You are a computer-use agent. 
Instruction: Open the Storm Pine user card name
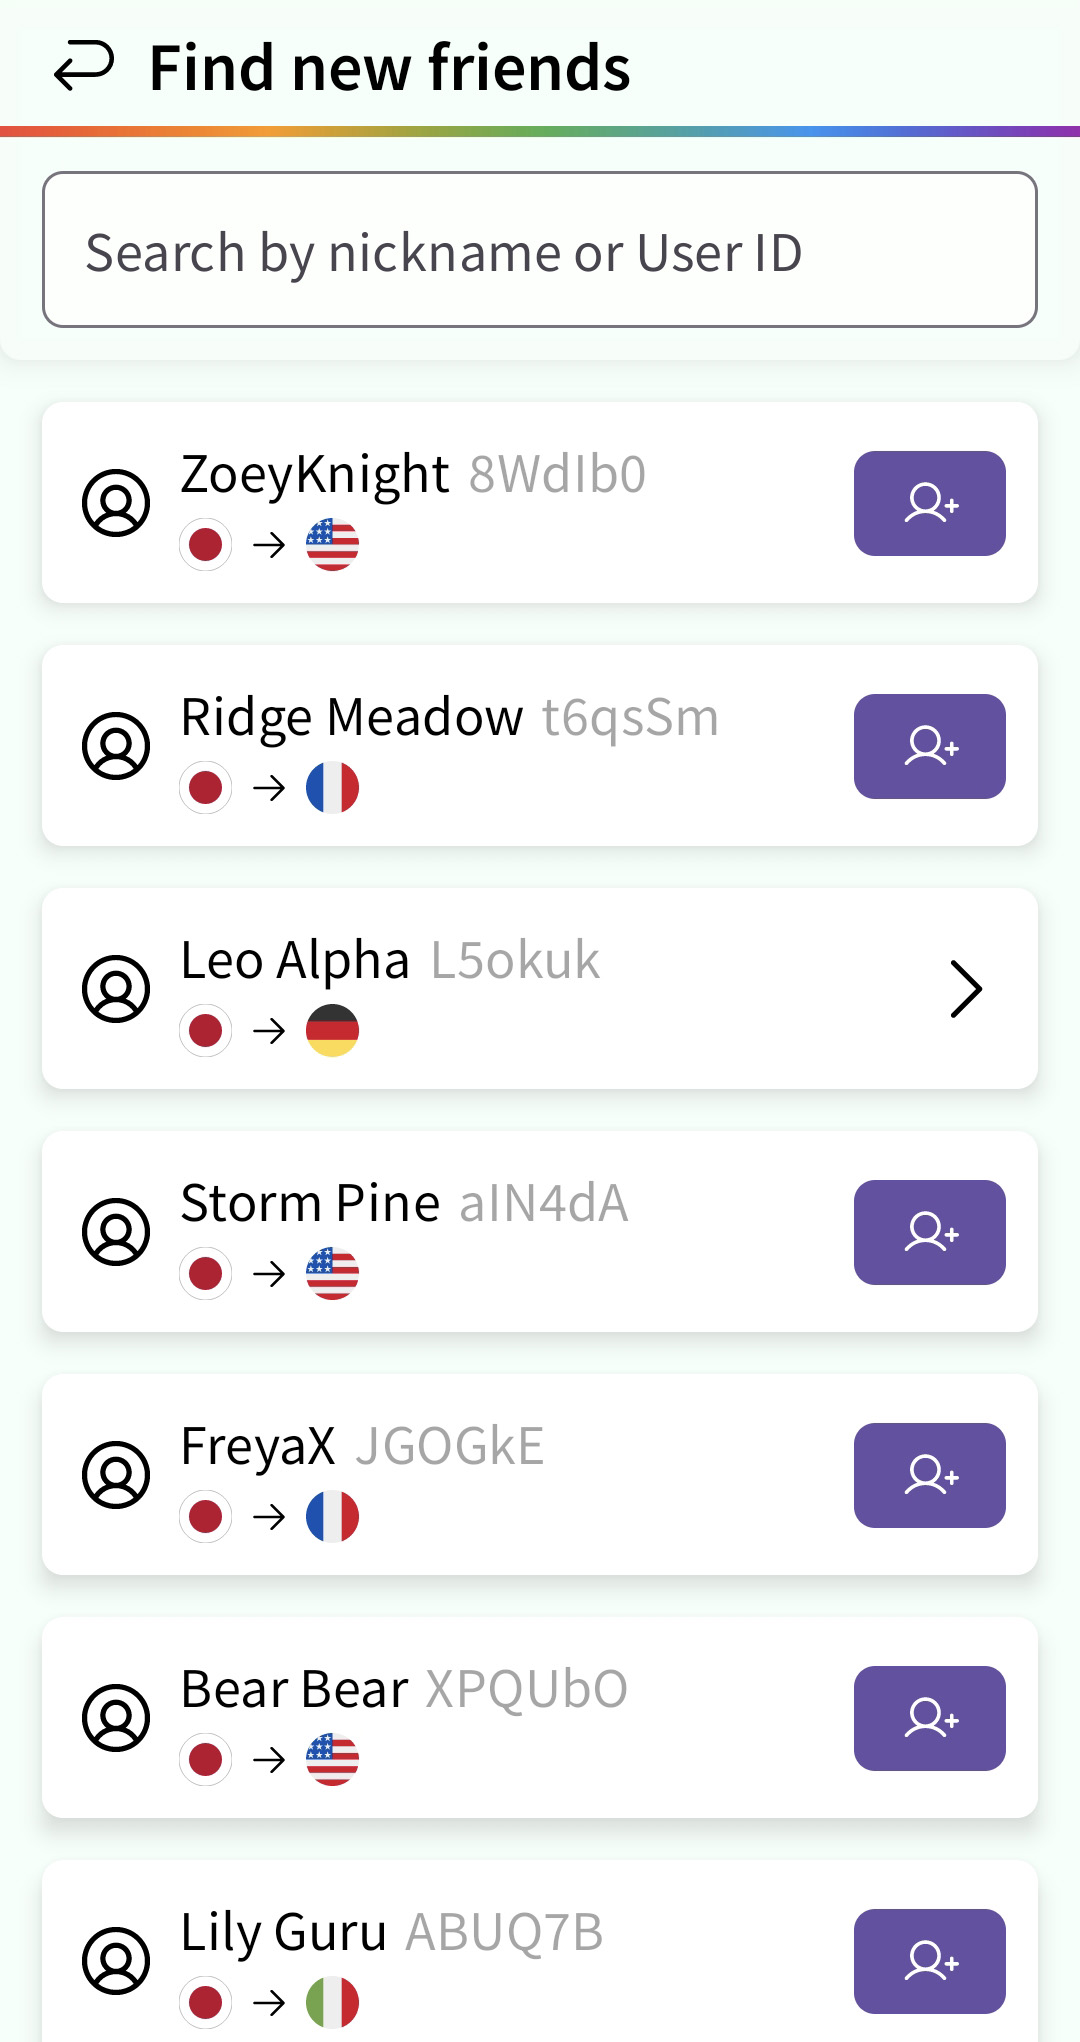pos(310,1203)
